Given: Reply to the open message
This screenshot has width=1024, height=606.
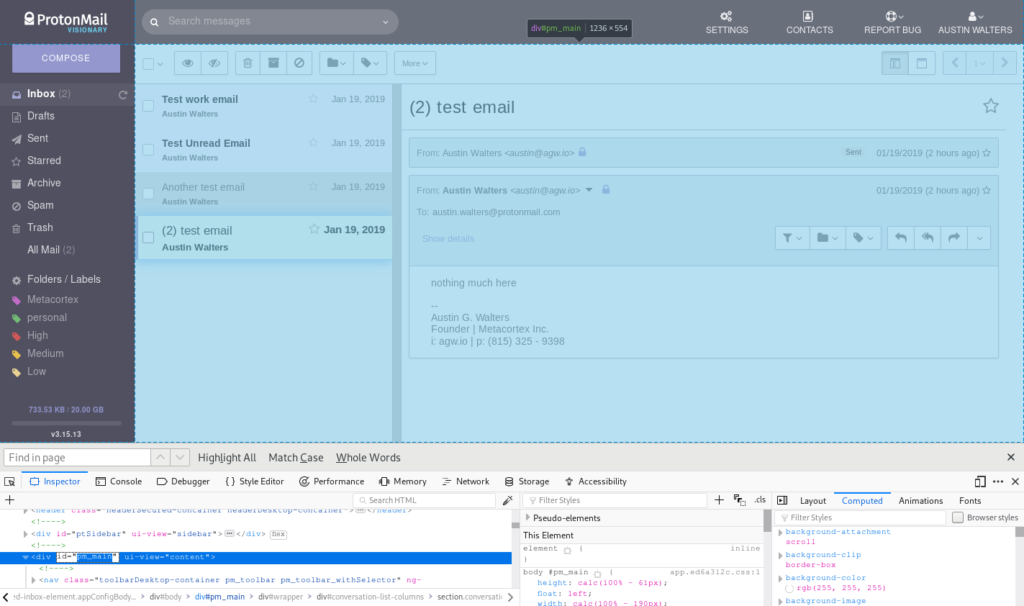Looking at the screenshot, I should coord(899,237).
